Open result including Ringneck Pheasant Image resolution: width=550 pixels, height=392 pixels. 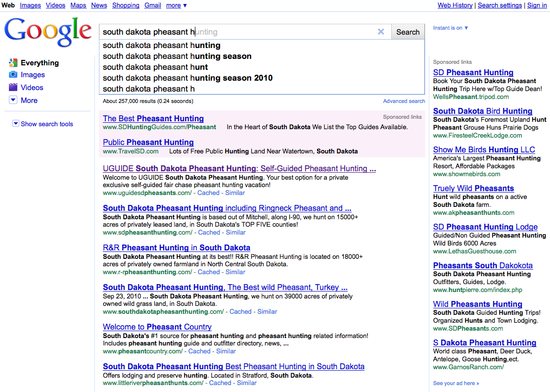(x=227, y=208)
